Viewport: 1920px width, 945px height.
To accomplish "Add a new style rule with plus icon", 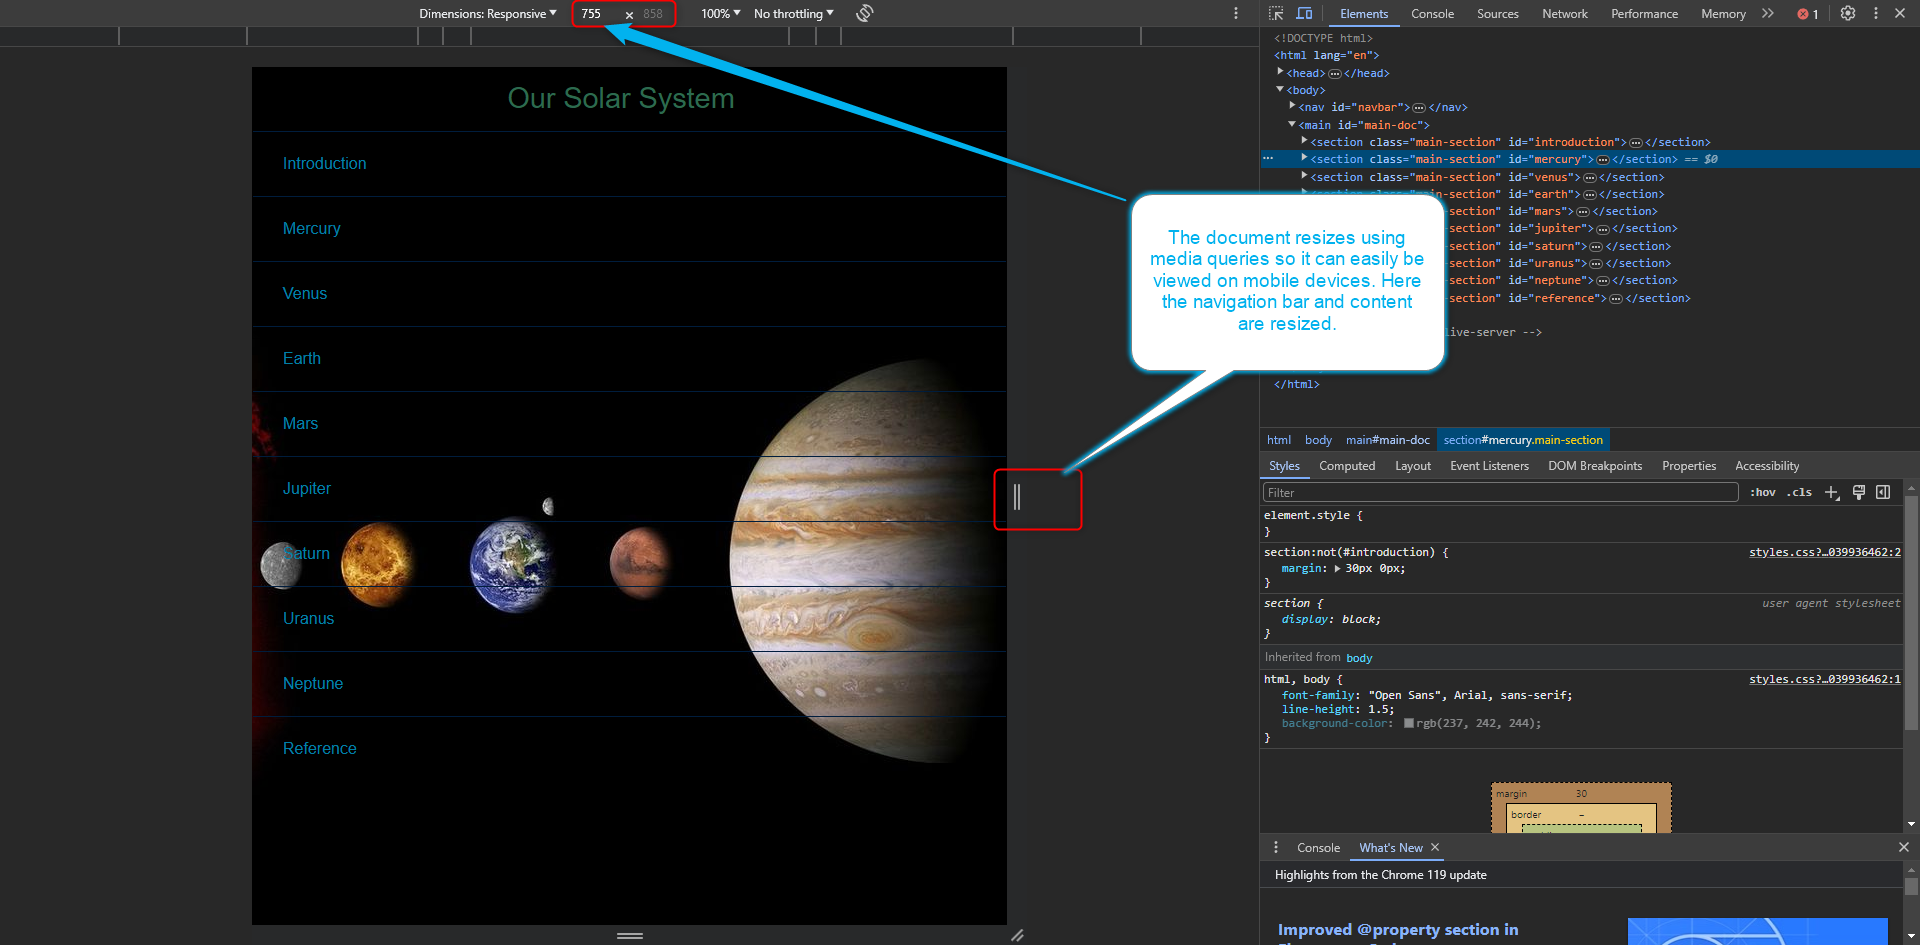I will (1832, 492).
